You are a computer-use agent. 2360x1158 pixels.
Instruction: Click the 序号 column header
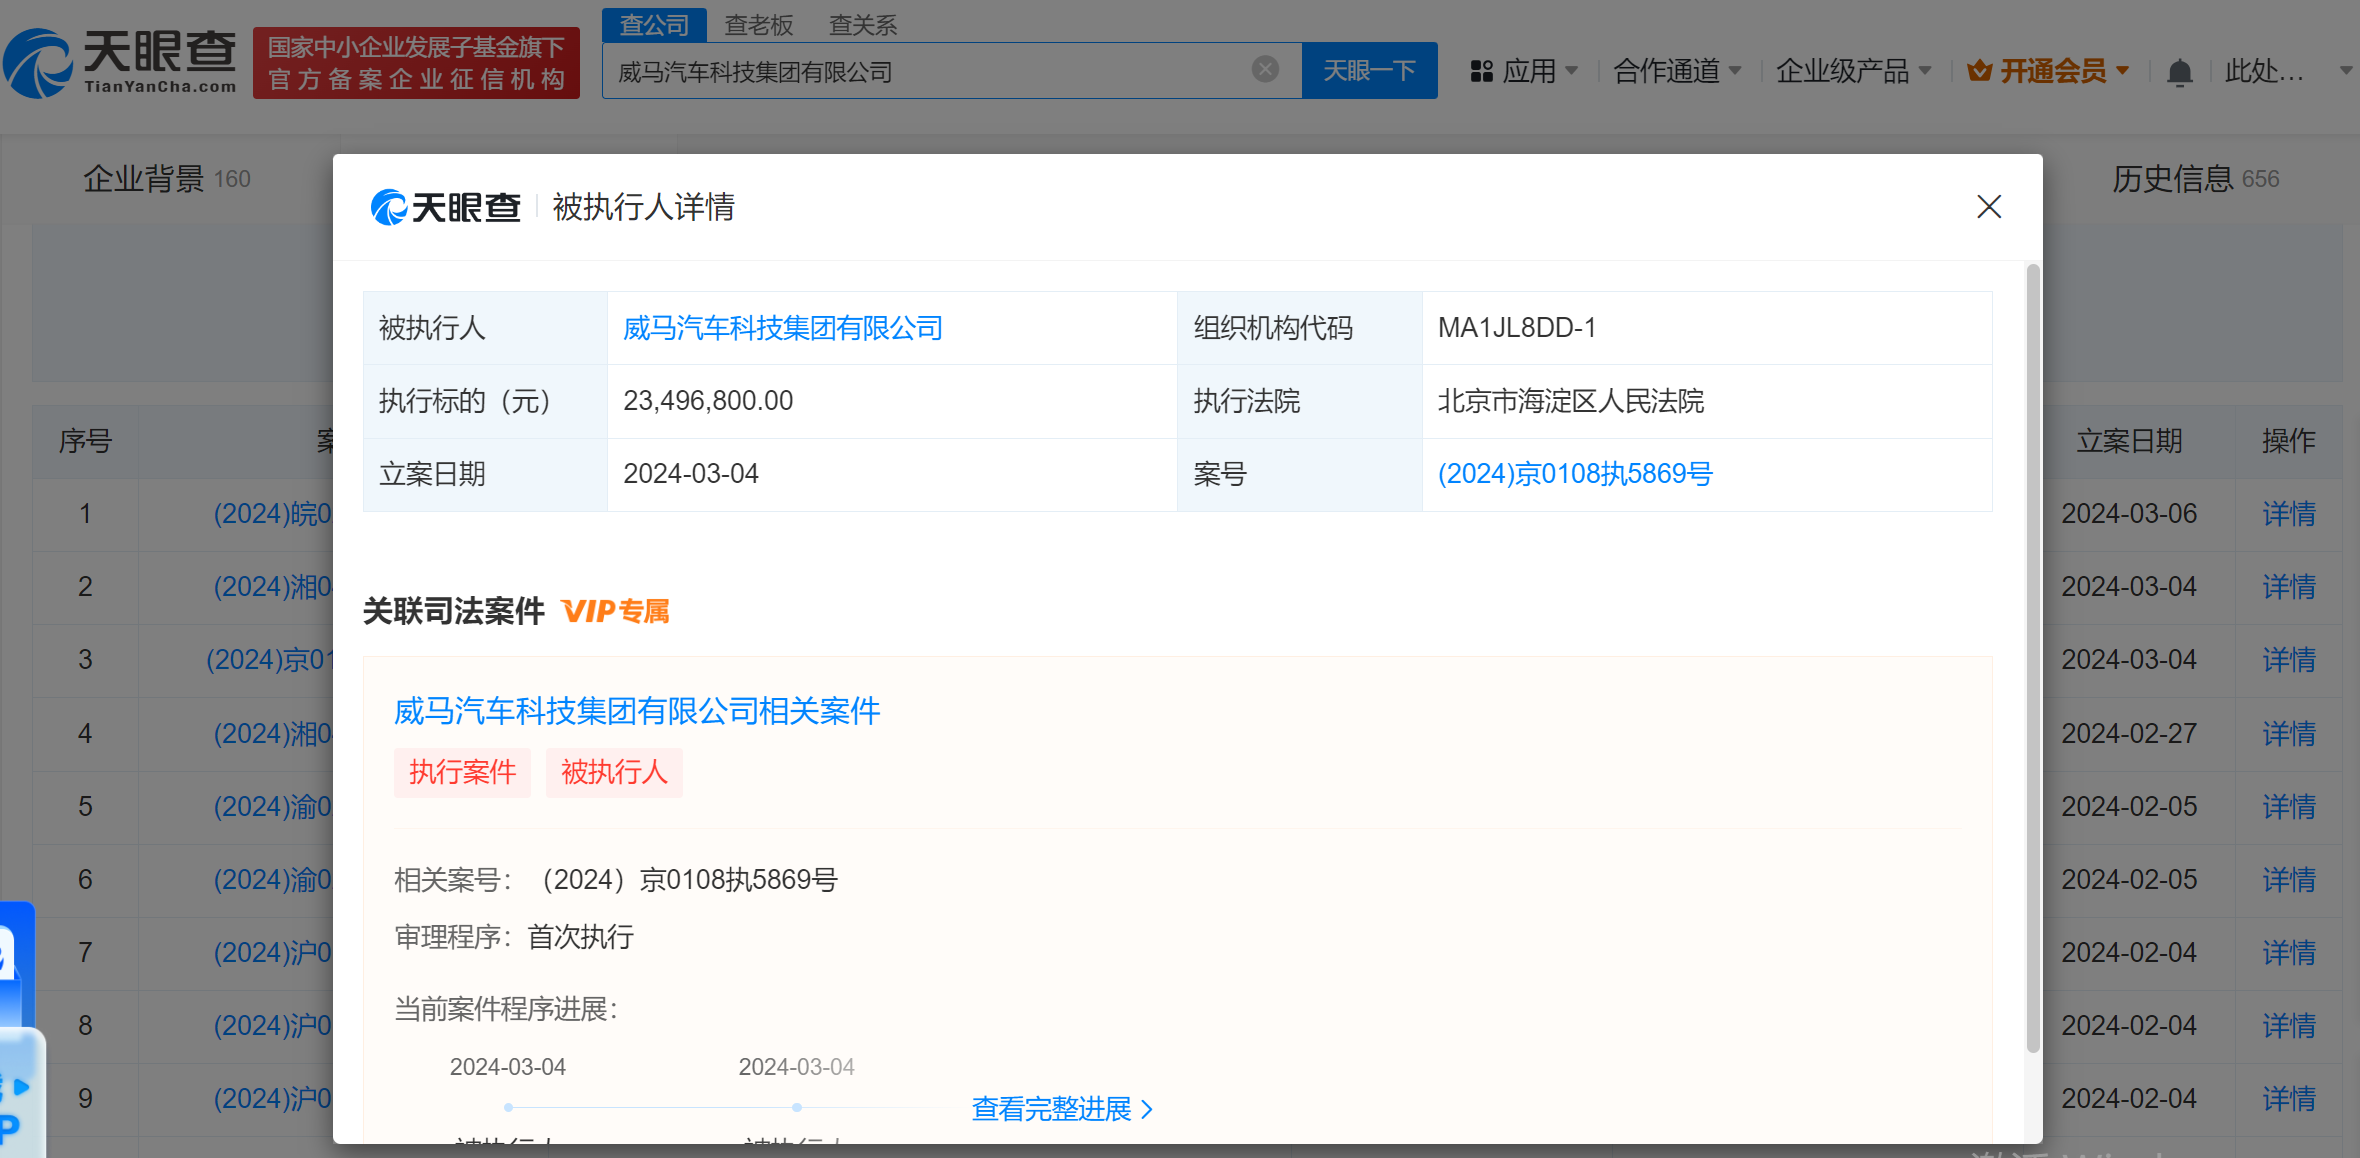pyautogui.click(x=85, y=441)
